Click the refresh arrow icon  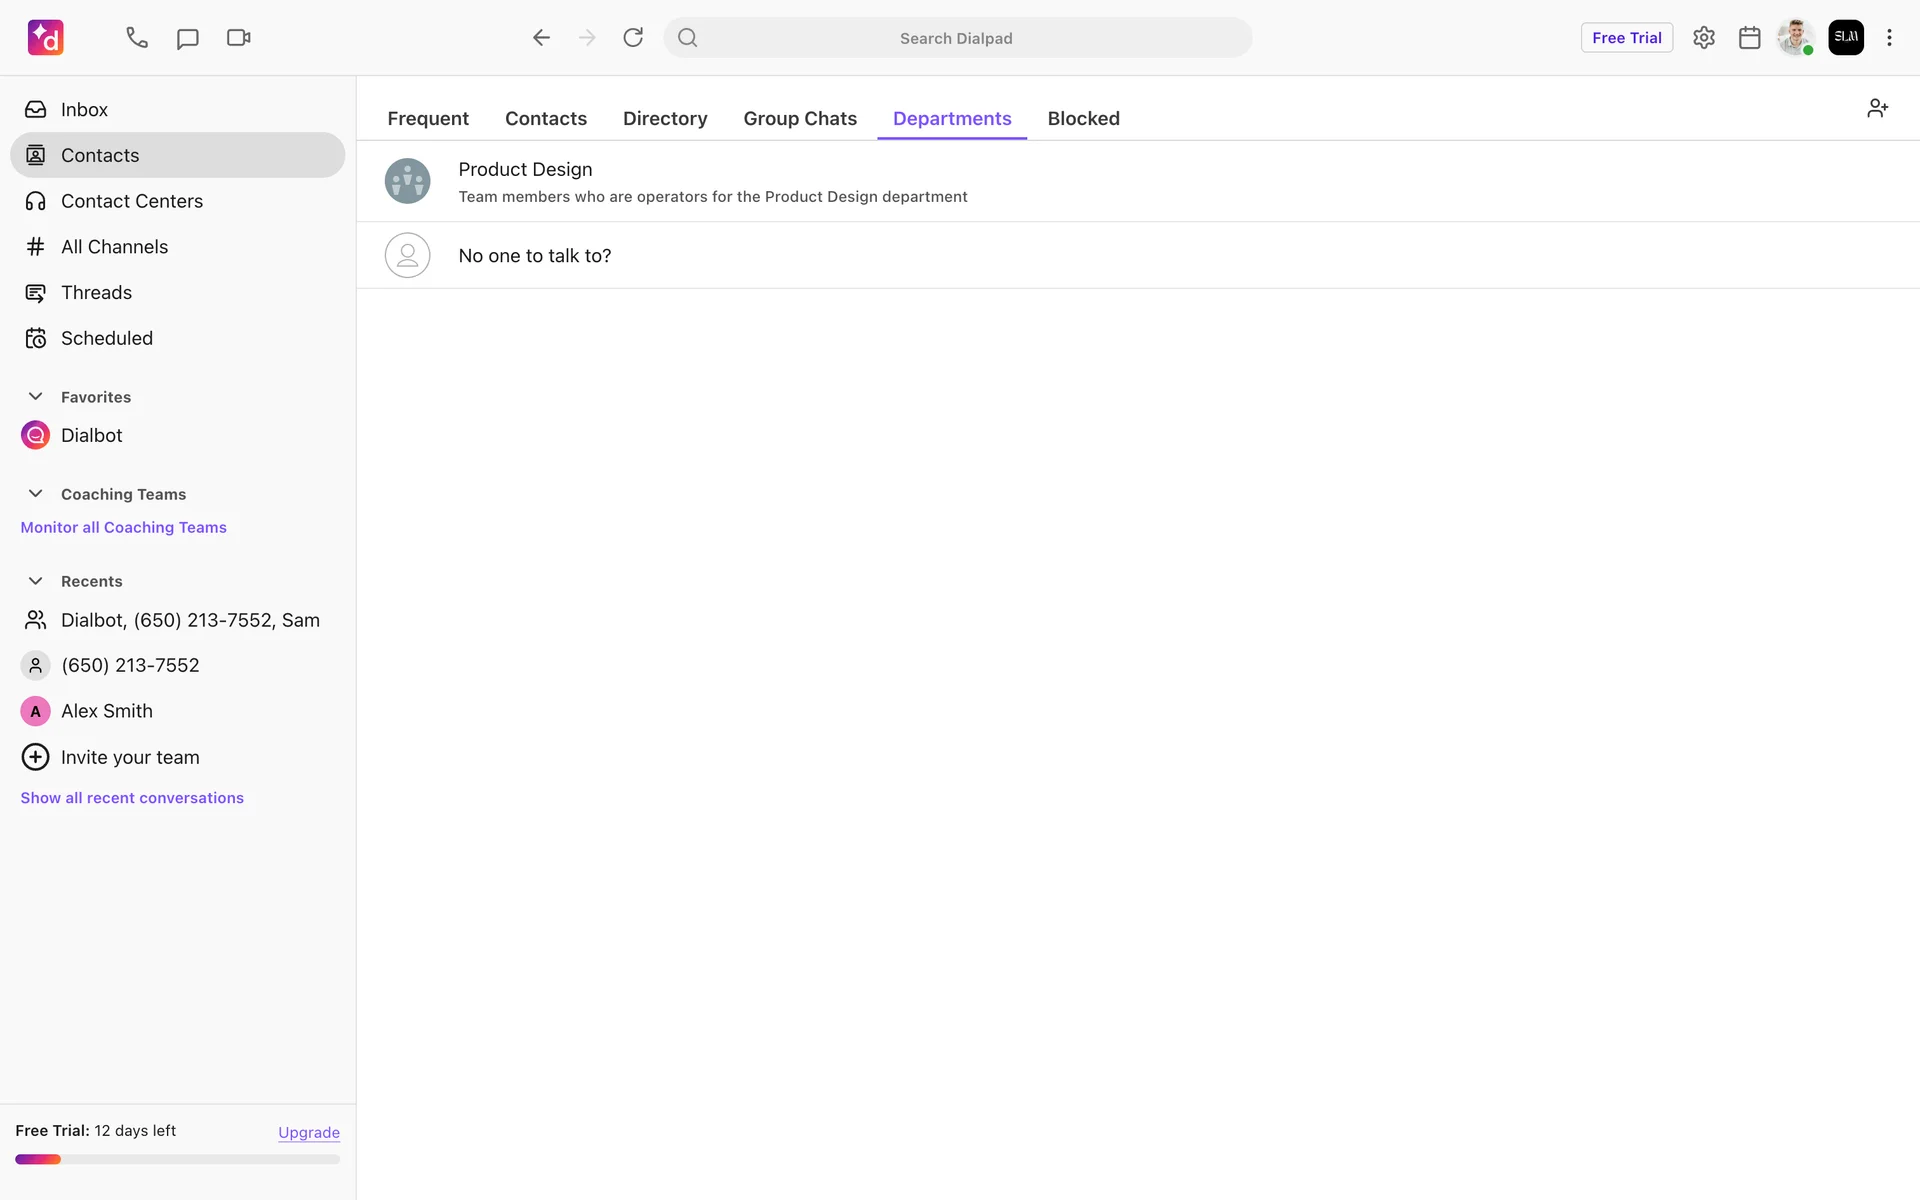tap(633, 38)
